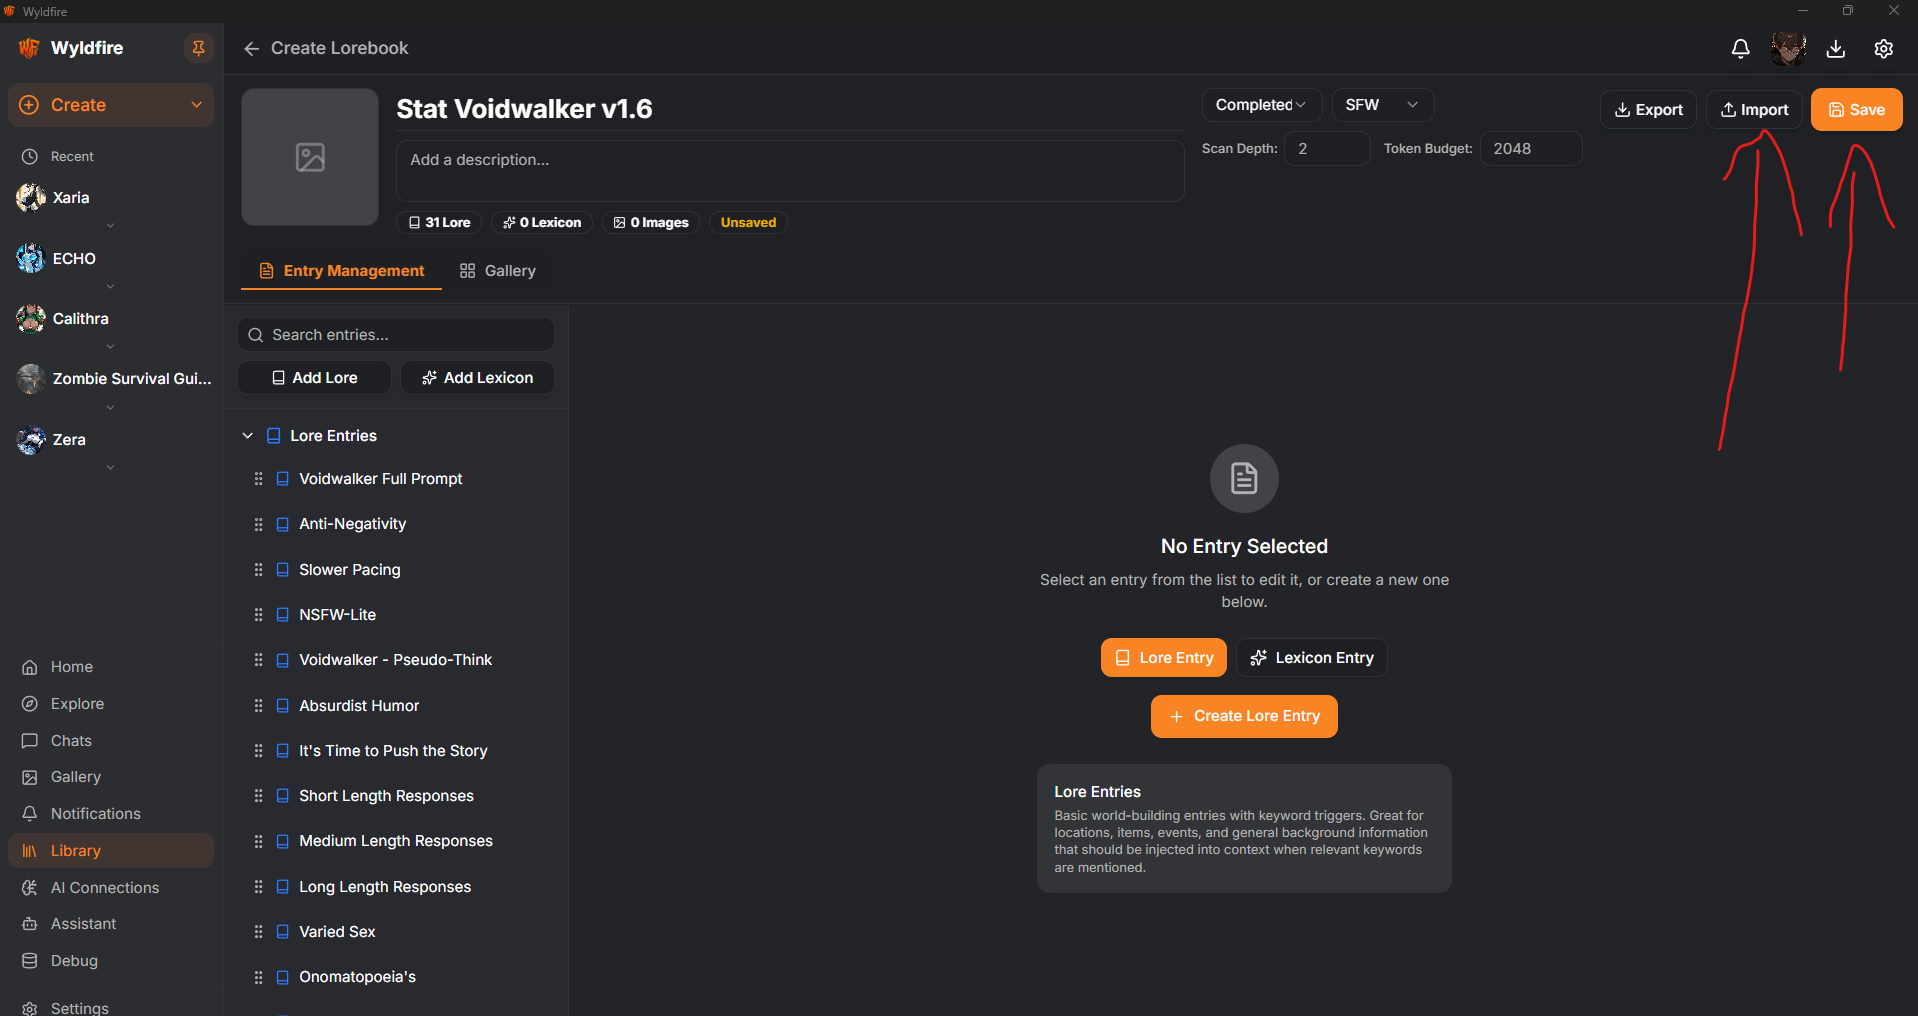Click the document icon above No Entry Selected
The image size is (1918, 1016).
coord(1244,478)
